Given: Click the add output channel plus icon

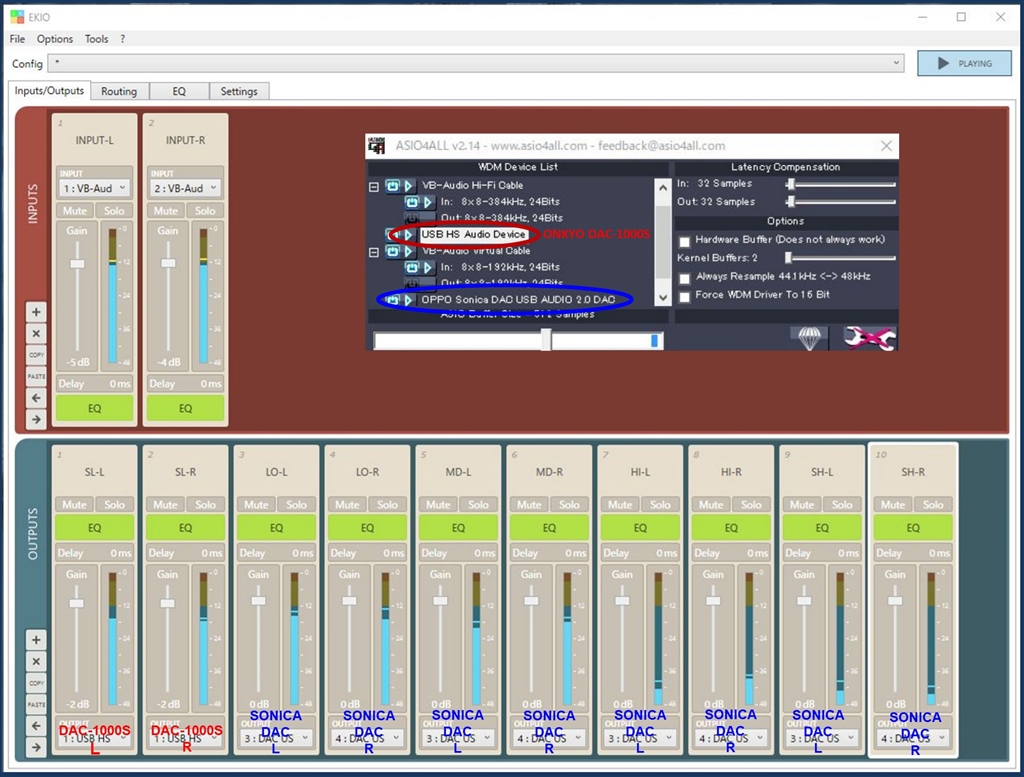Looking at the screenshot, I should pos(36,640).
